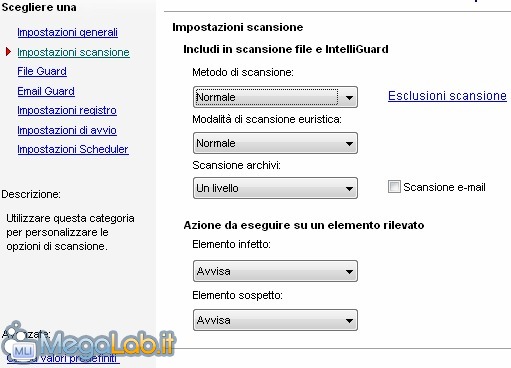Enable the Scansione e-mail checkbox
The image size is (511, 368).
coord(394,187)
